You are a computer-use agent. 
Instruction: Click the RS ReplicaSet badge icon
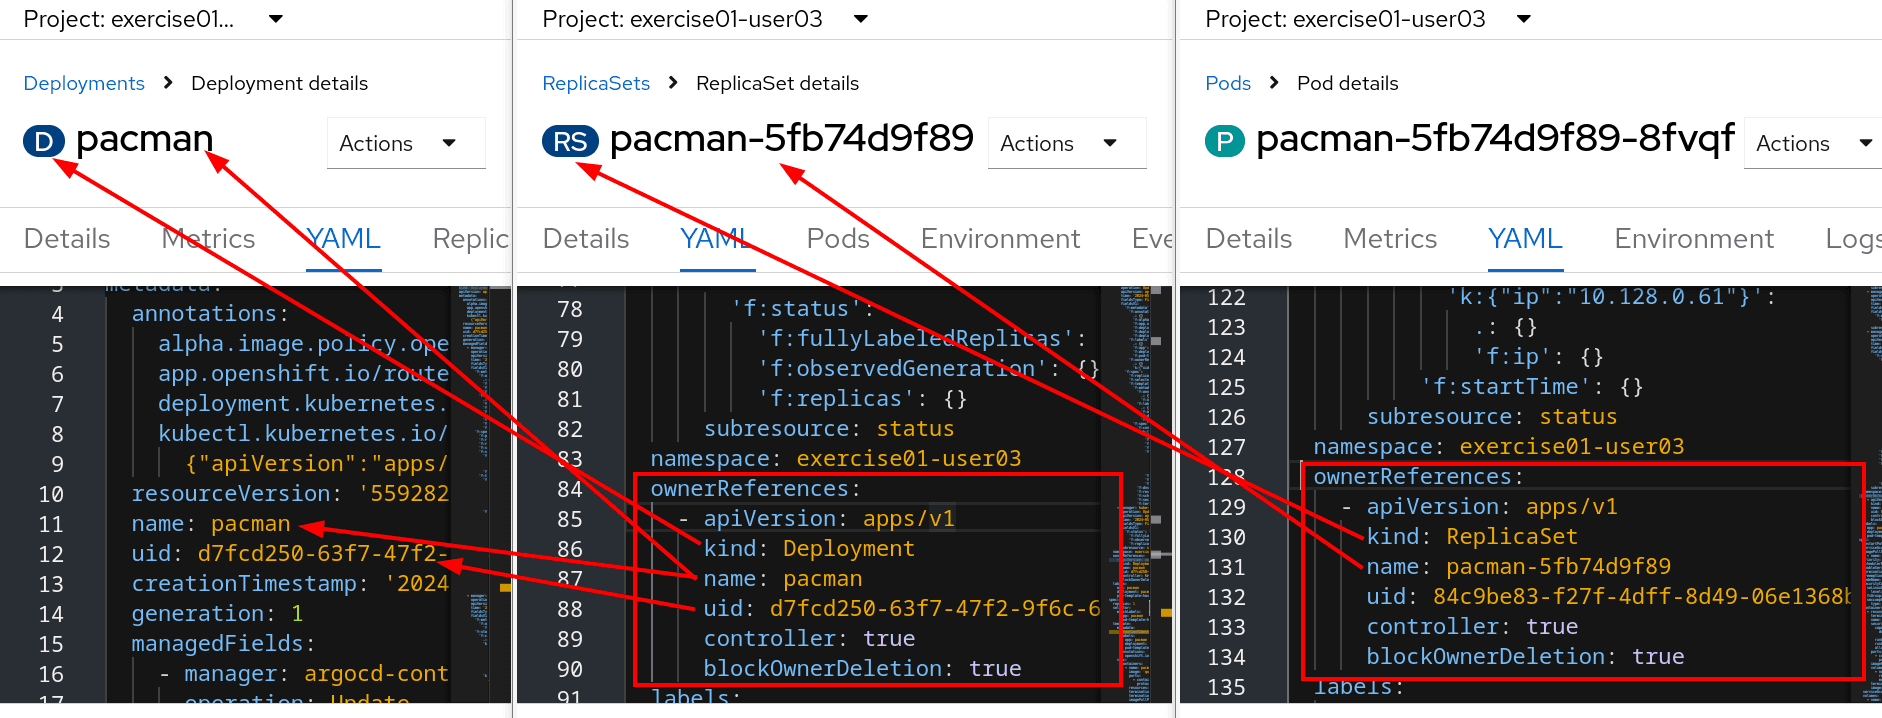[x=570, y=142]
